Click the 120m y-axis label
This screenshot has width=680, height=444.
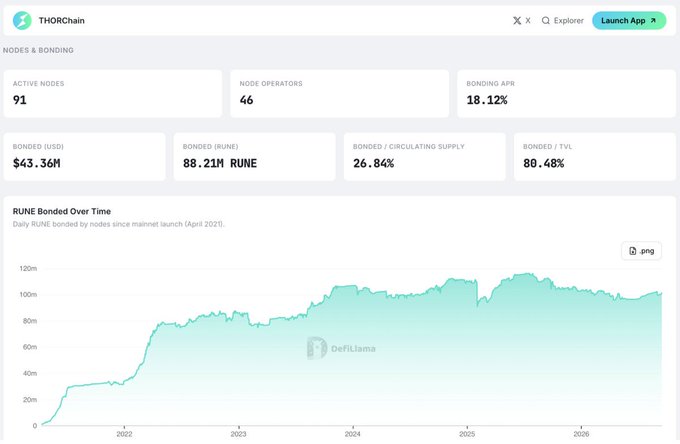[x=28, y=268]
